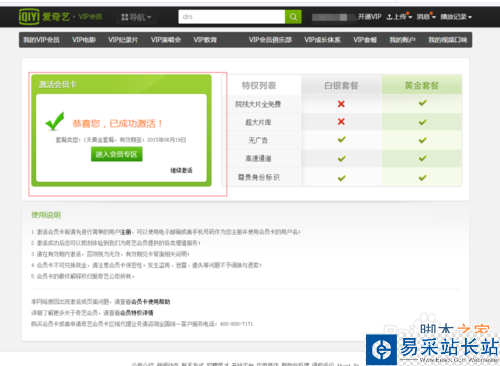Click the 特权列表 header
The height and width of the screenshot is (366, 500).
(x=259, y=86)
